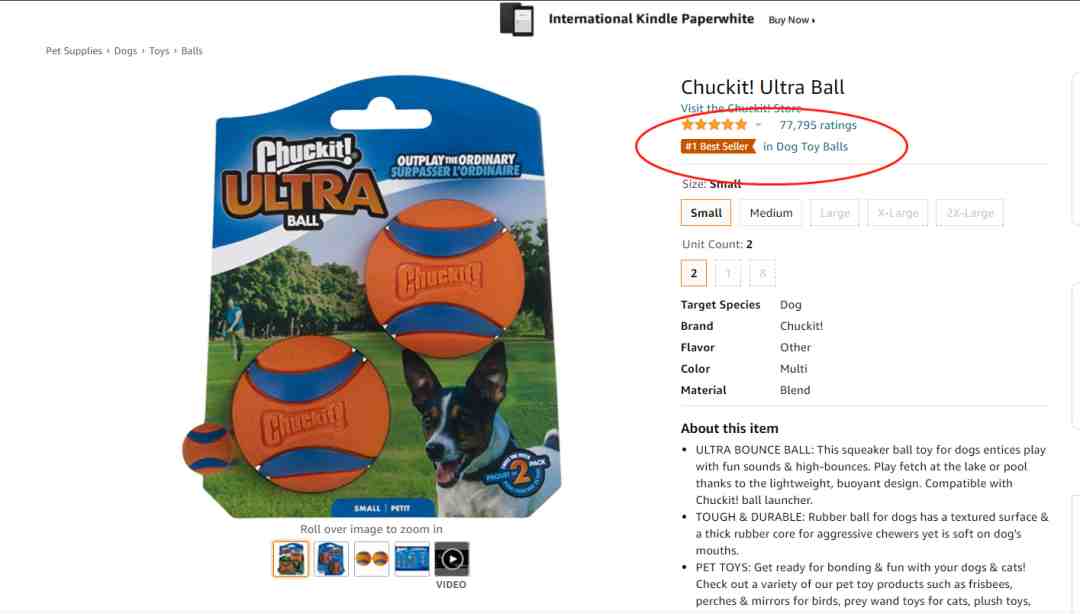Choose the Large size option
The width and height of the screenshot is (1080, 614).
(x=835, y=213)
